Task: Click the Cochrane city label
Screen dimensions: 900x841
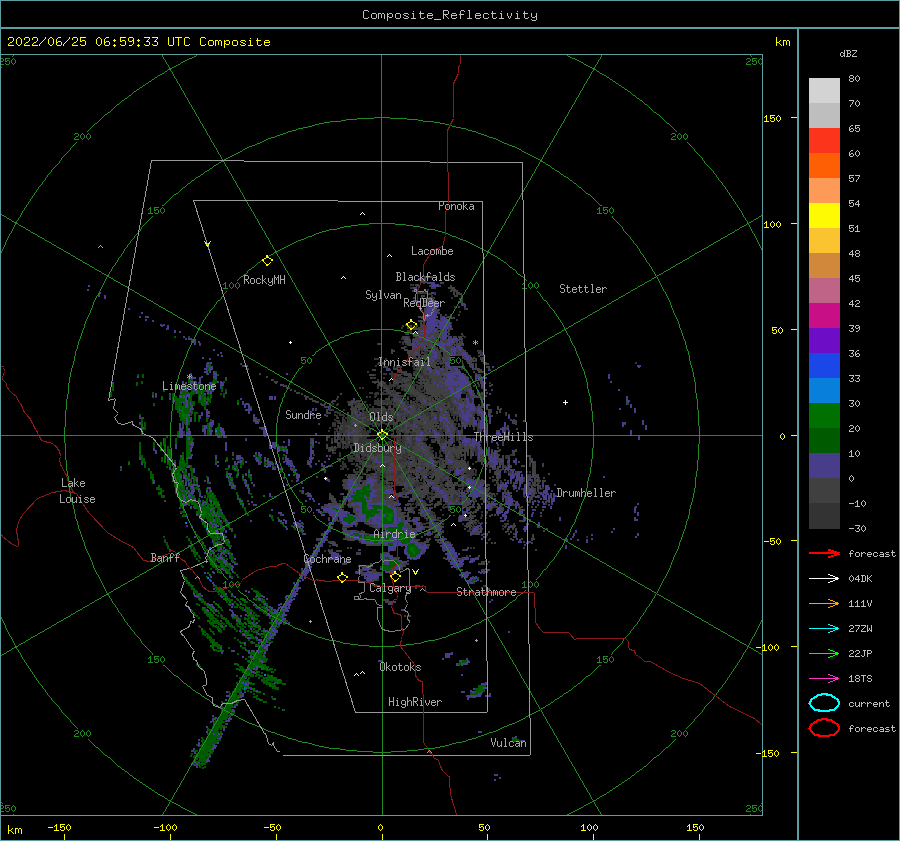Action: click(327, 559)
